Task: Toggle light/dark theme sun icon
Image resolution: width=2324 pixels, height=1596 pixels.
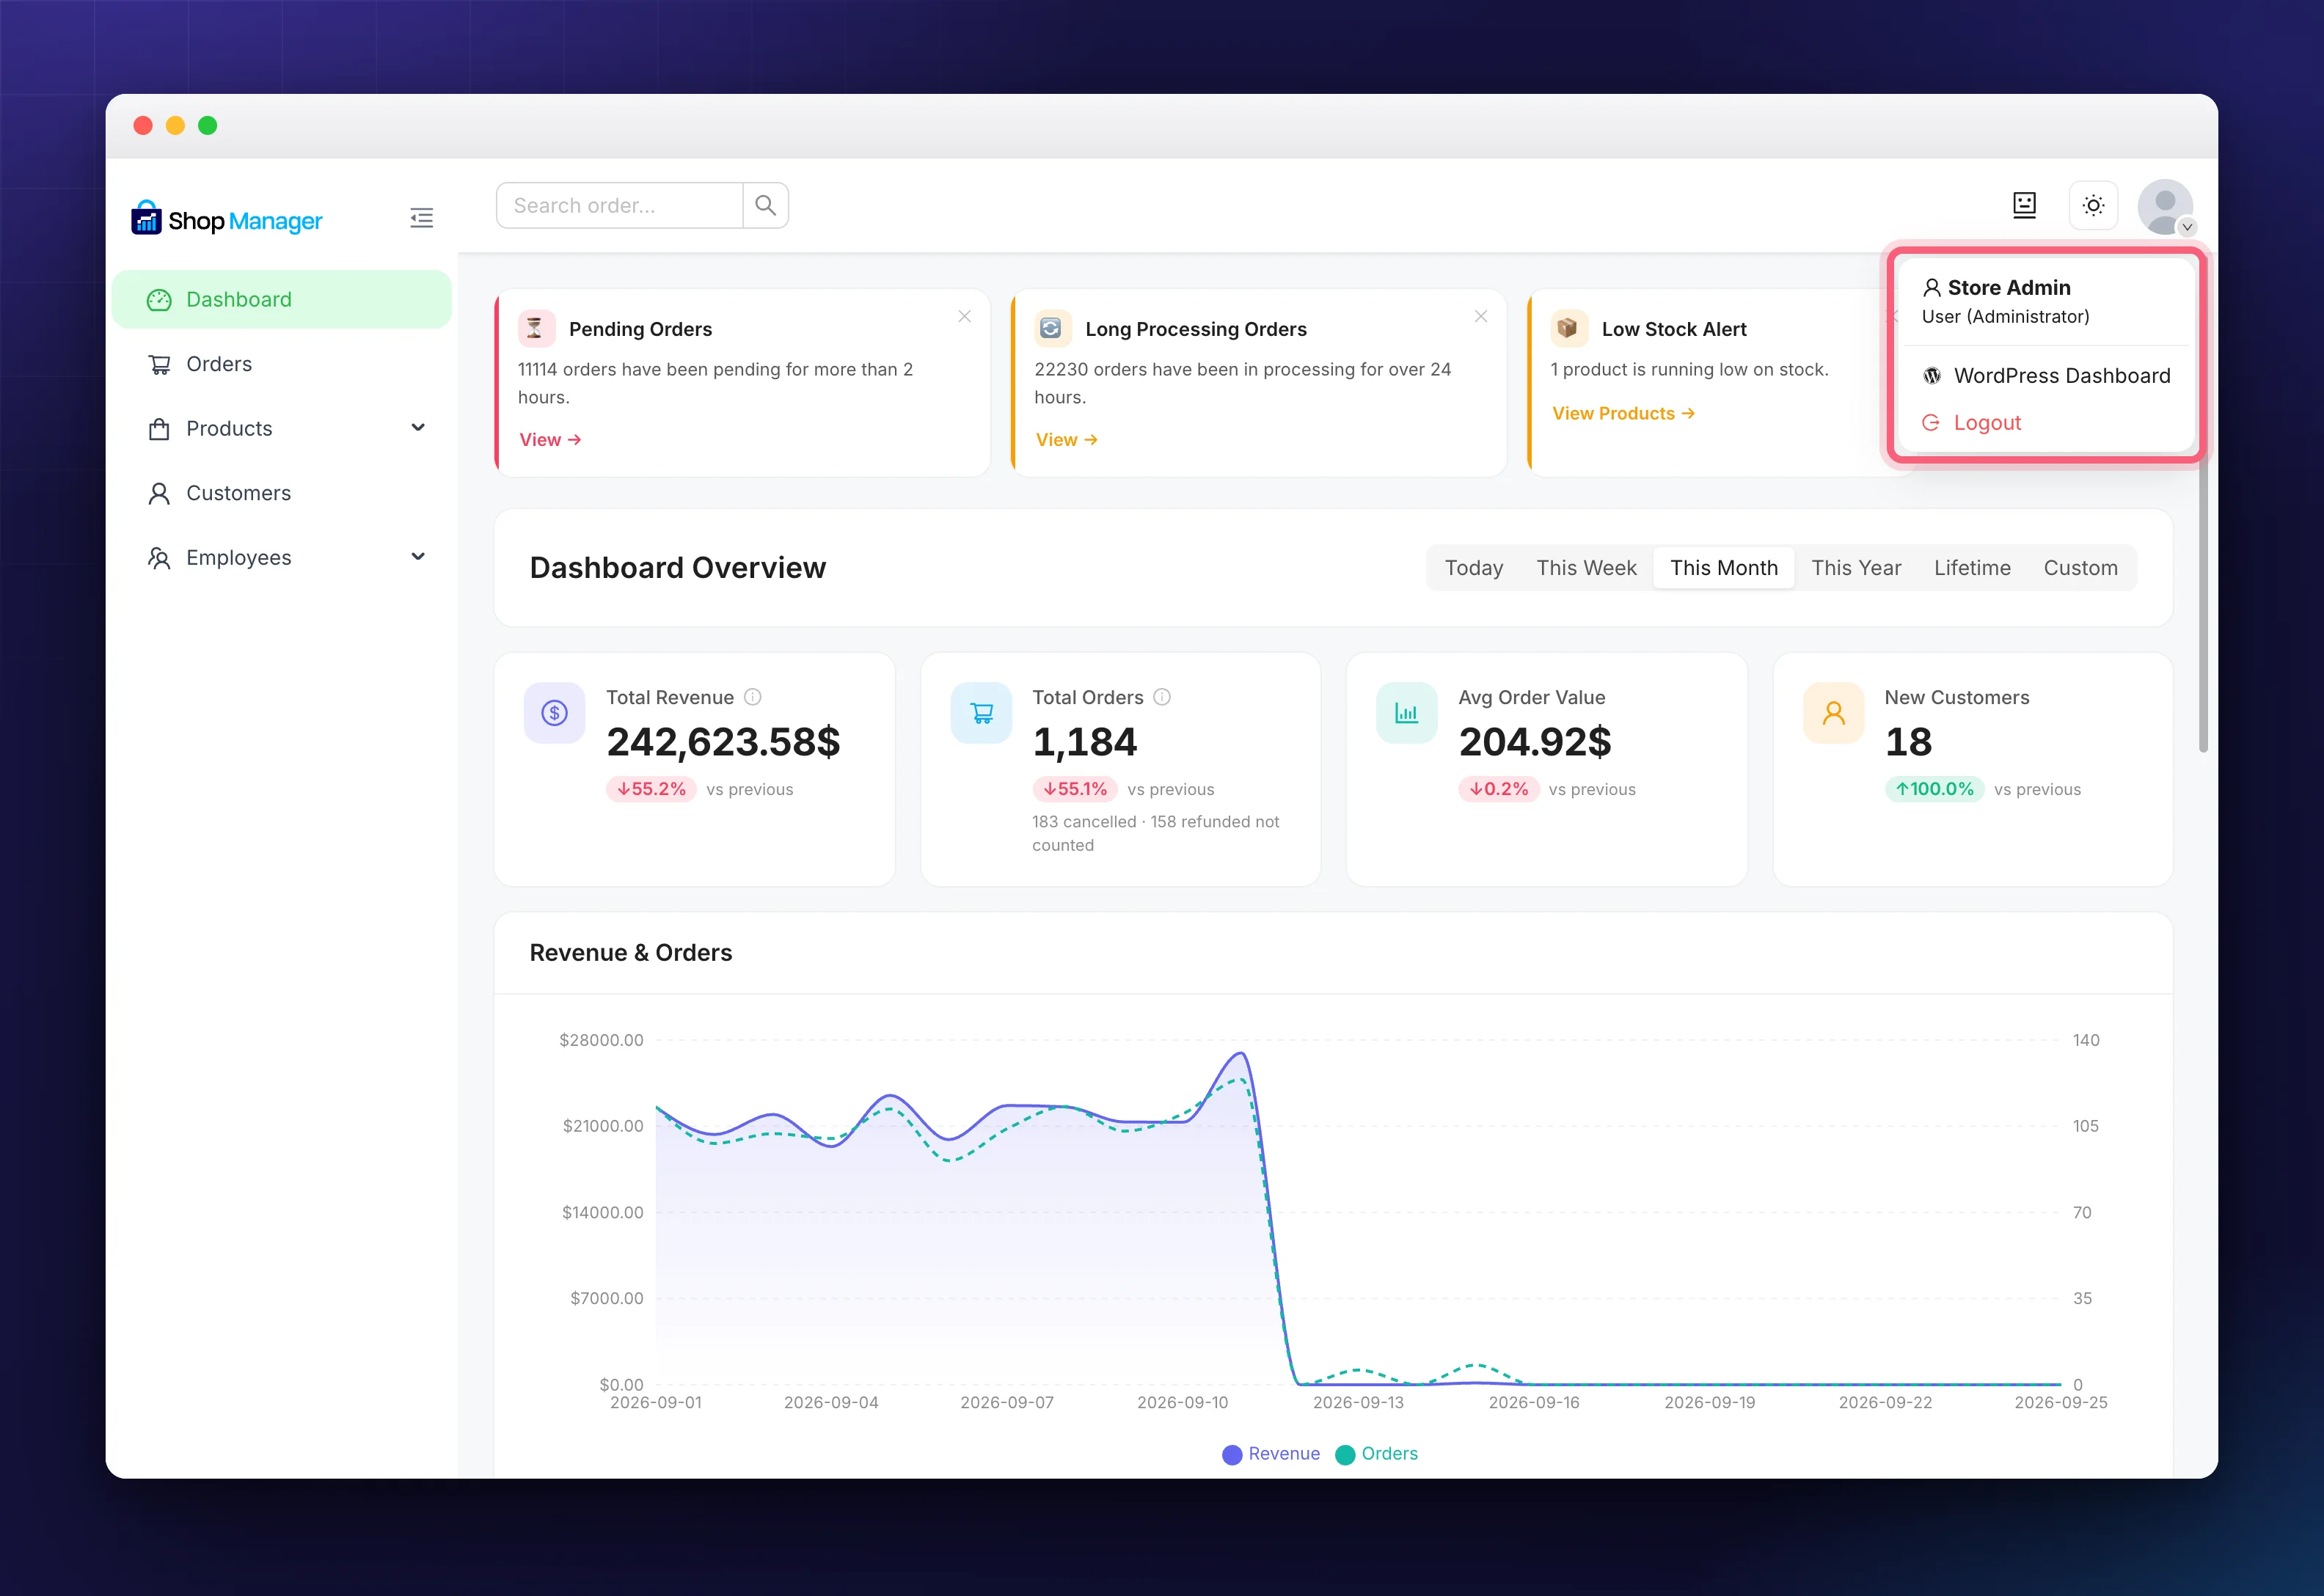Action: coord(2093,205)
